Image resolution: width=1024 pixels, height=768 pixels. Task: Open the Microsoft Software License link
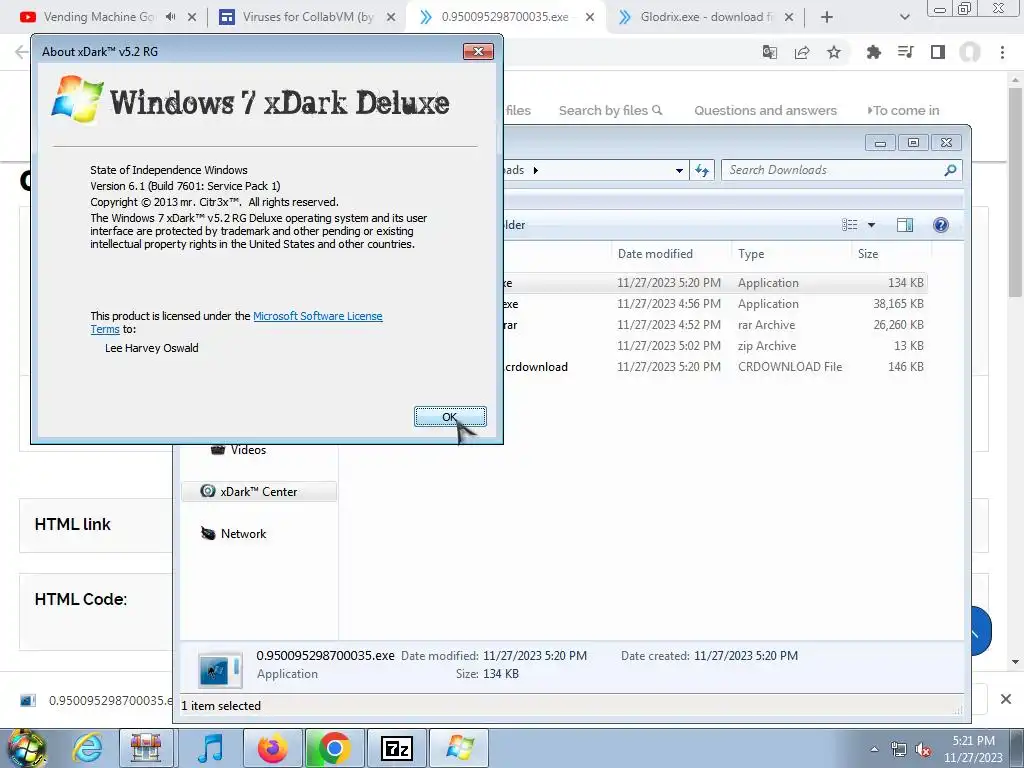pyautogui.click(x=317, y=316)
